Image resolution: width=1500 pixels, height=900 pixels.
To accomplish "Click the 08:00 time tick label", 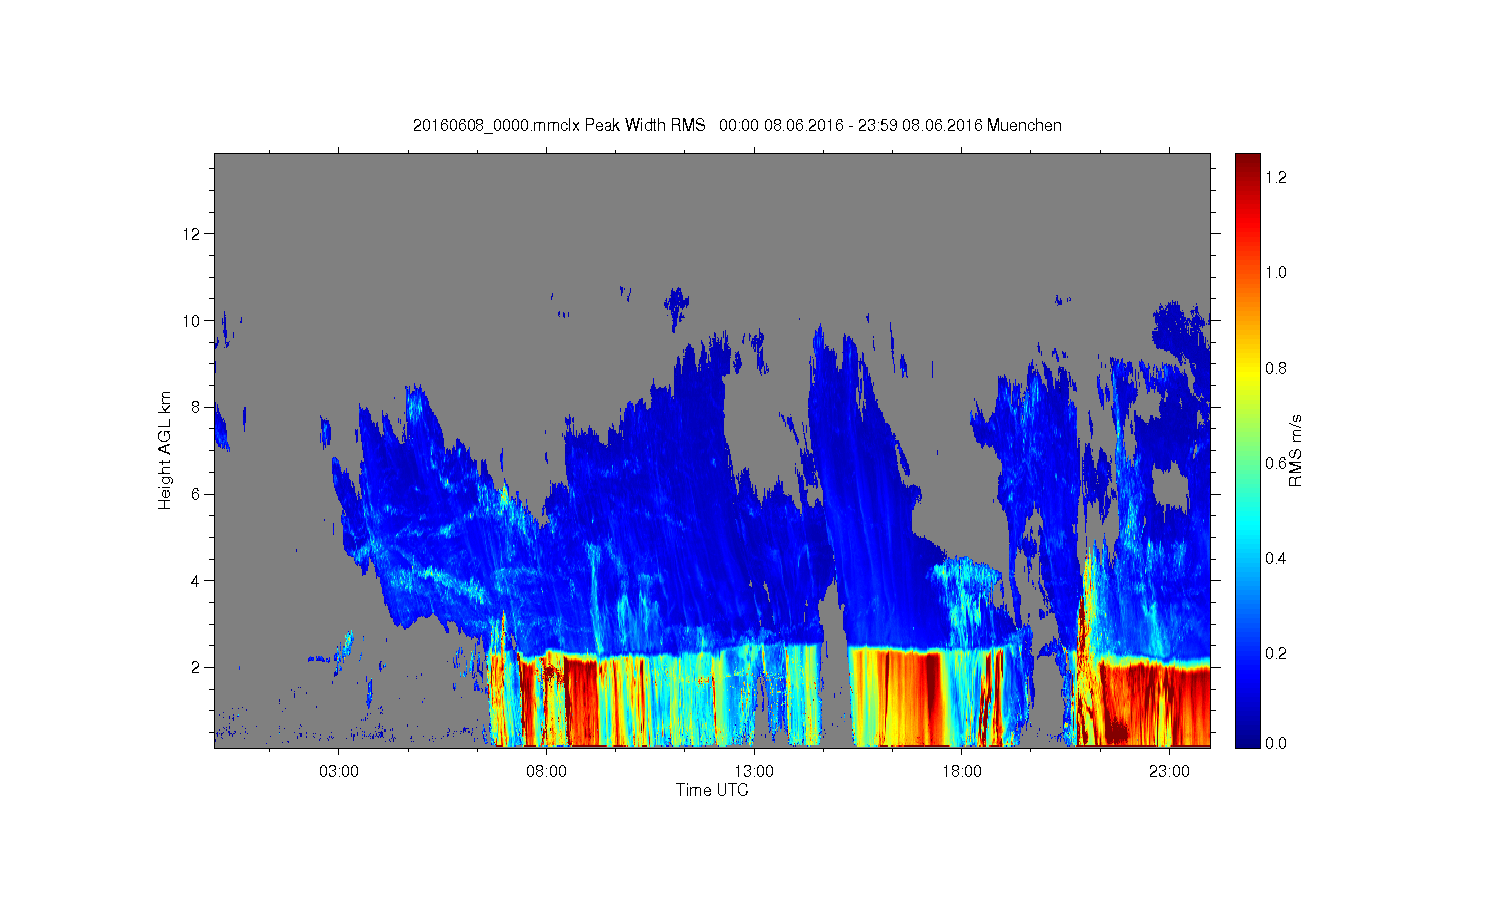I will click(546, 772).
